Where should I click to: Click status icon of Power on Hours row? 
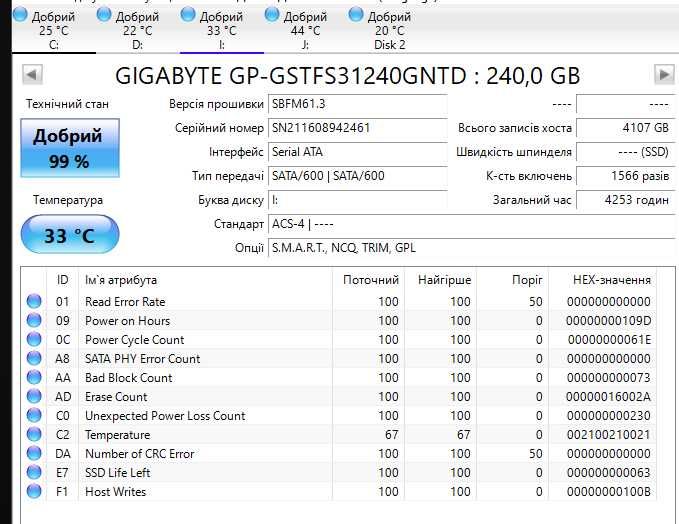pos(34,320)
